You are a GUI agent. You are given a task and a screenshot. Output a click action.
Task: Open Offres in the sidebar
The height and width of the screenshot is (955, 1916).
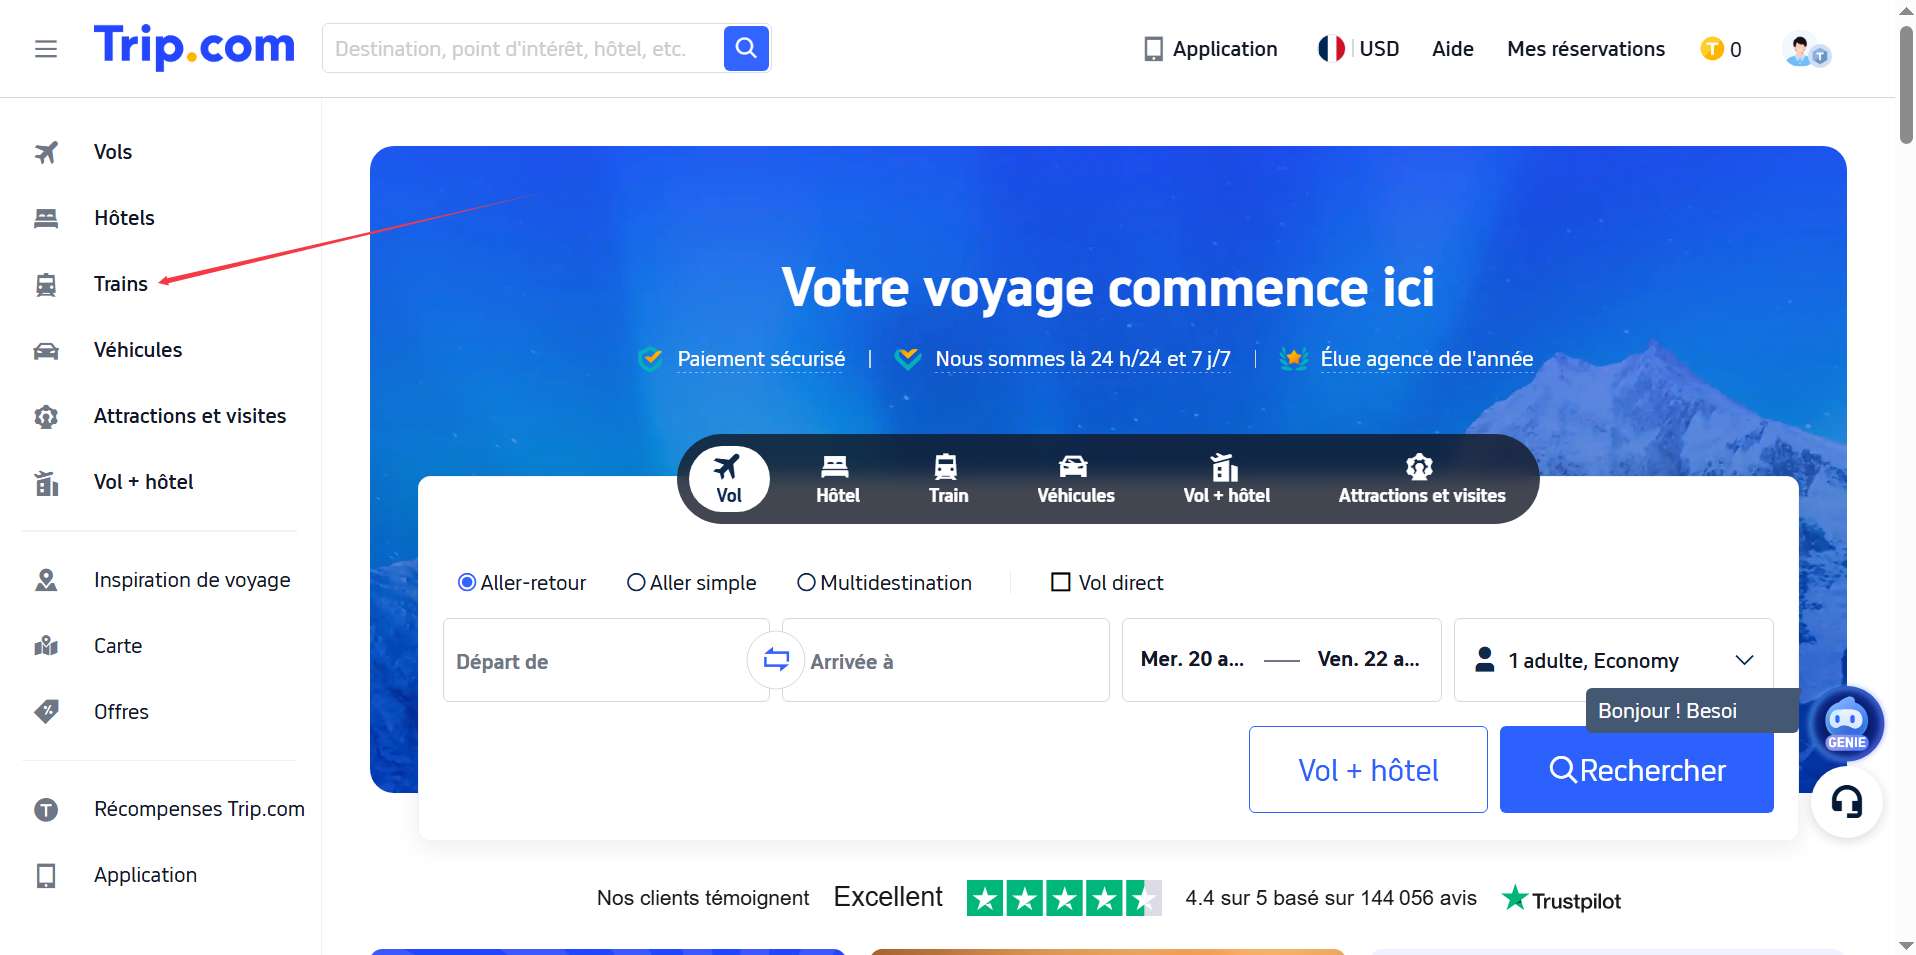tap(121, 712)
